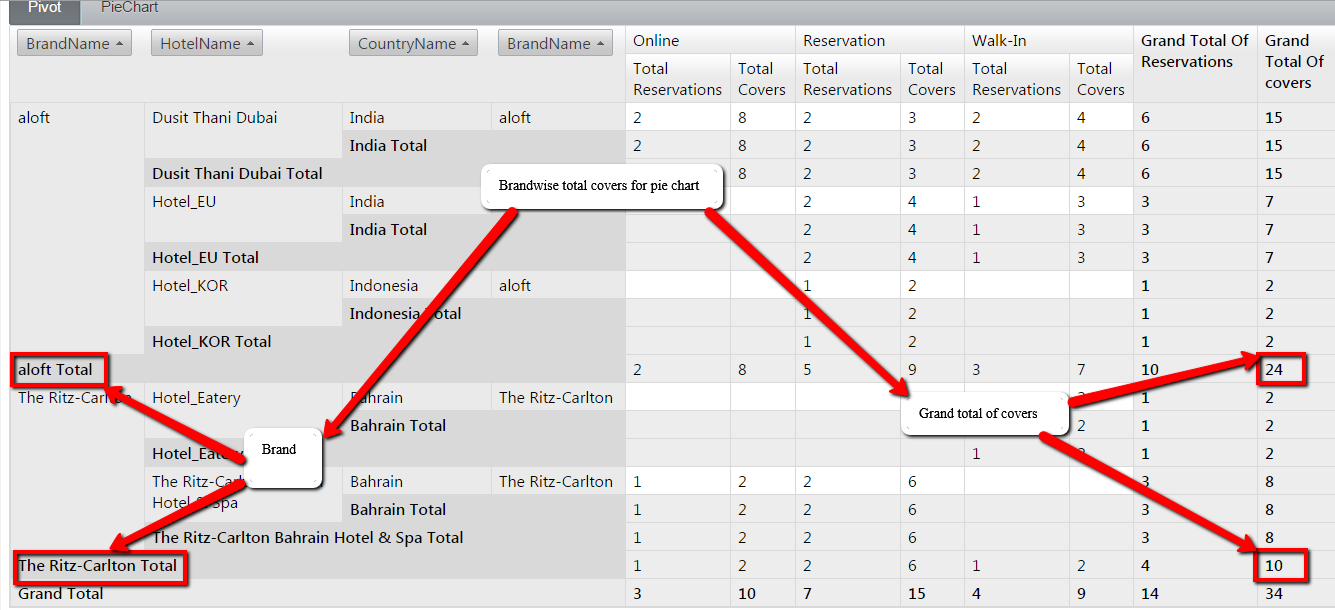Image resolution: width=1335 pixels, height=610 pixels.
Task: Switch to the PieChart tab
Action: tap(129, 8)
